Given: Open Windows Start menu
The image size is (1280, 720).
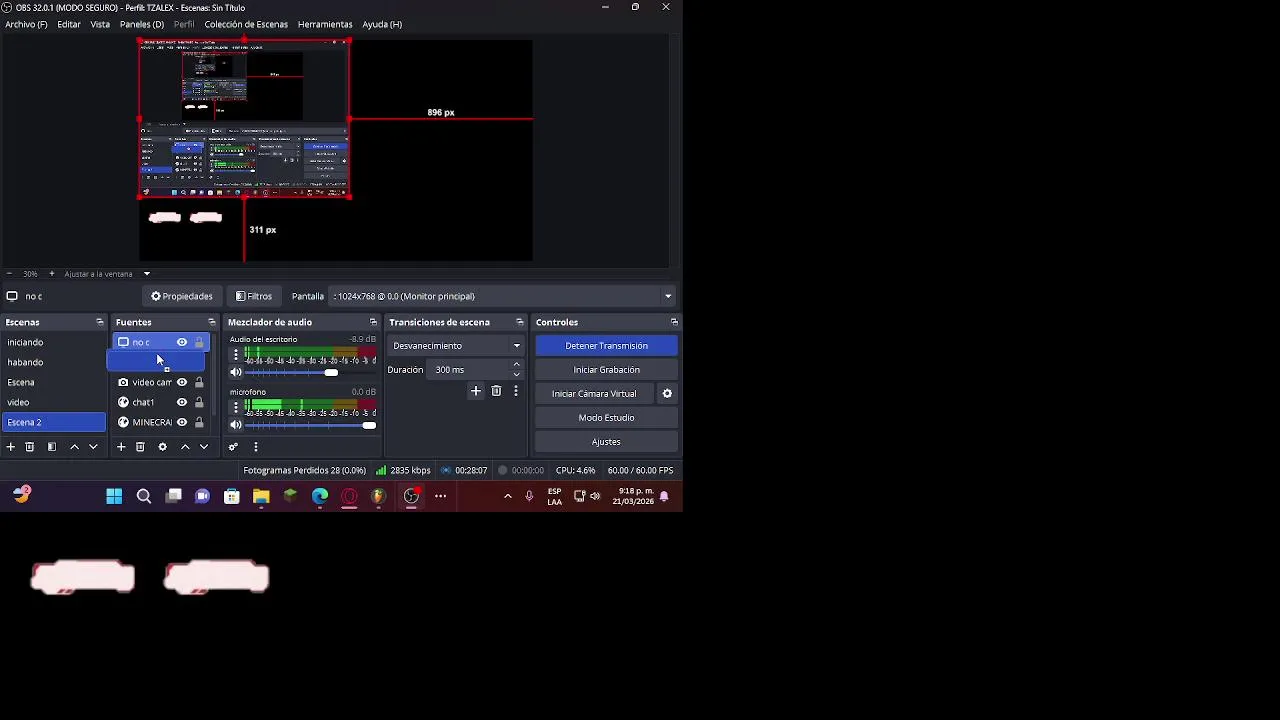Looking at the screenshot, I should (x=114, y=496).
